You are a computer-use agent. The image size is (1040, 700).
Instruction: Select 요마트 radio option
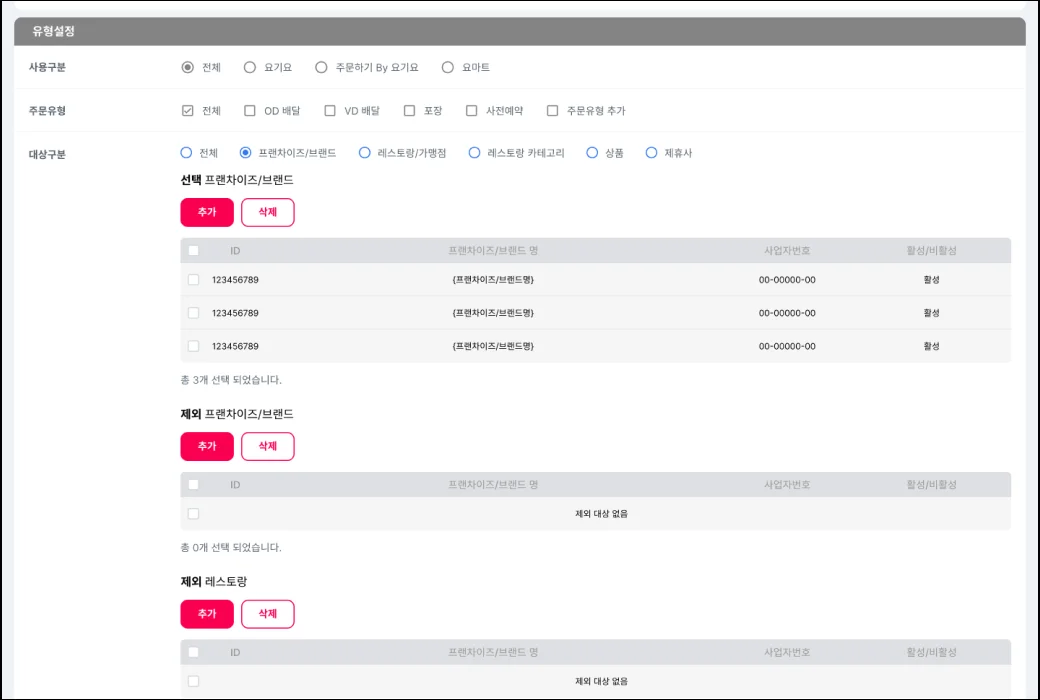448,67
